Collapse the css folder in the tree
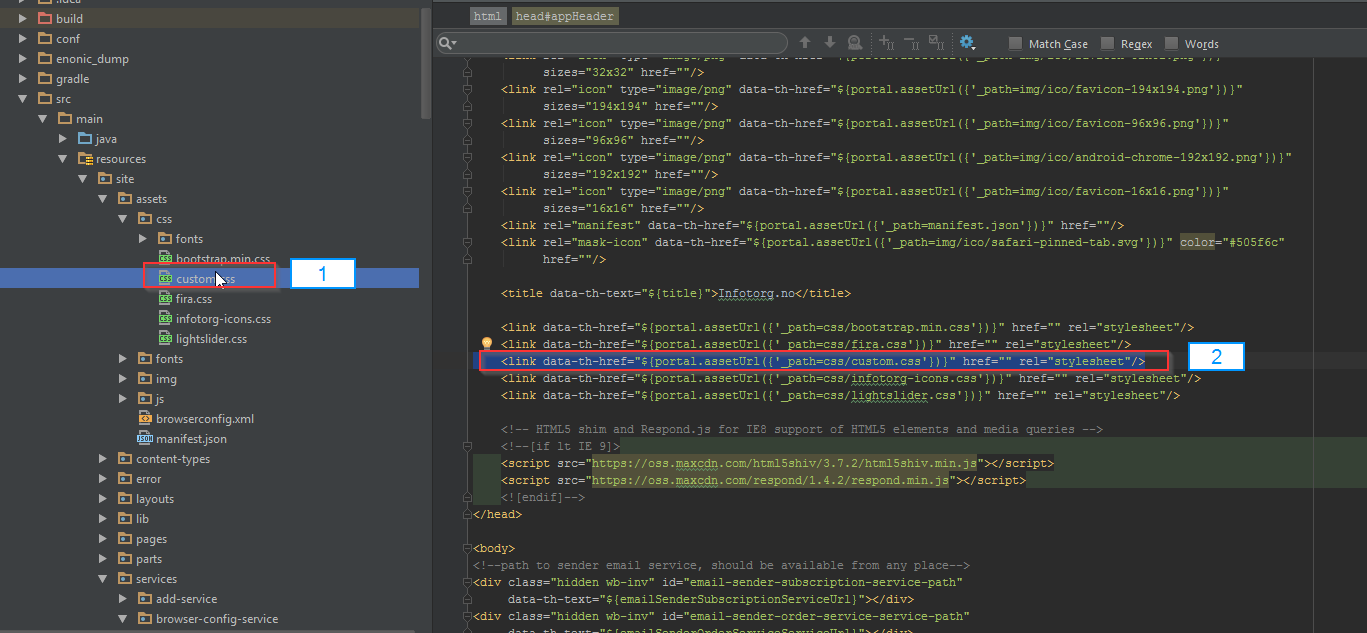The image size is (1367, 633). point(123,219)
